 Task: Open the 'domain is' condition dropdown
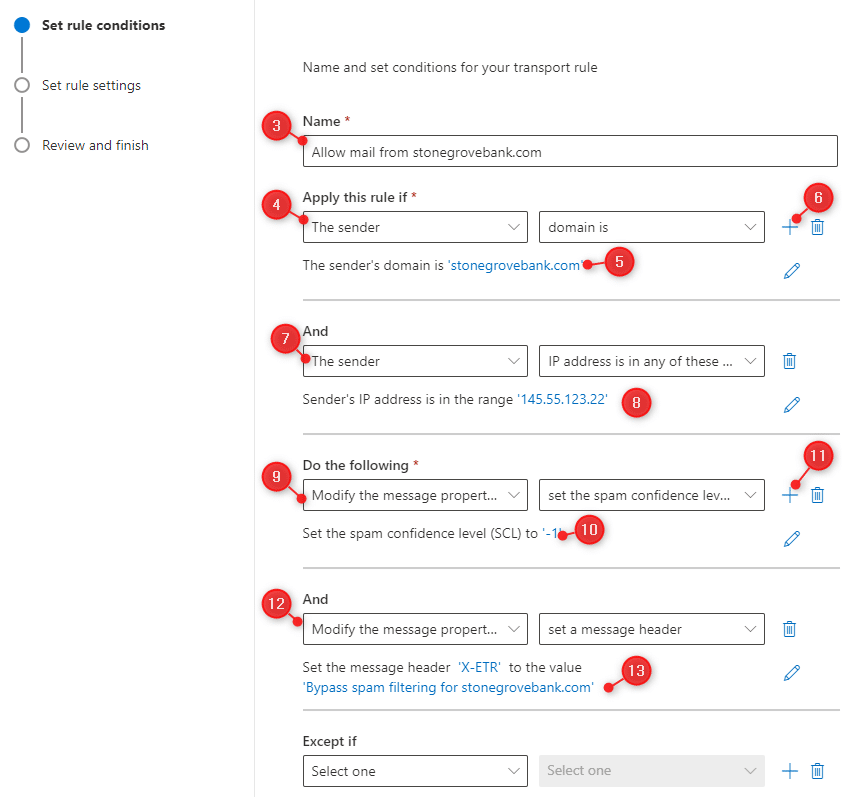click(651, 227)
